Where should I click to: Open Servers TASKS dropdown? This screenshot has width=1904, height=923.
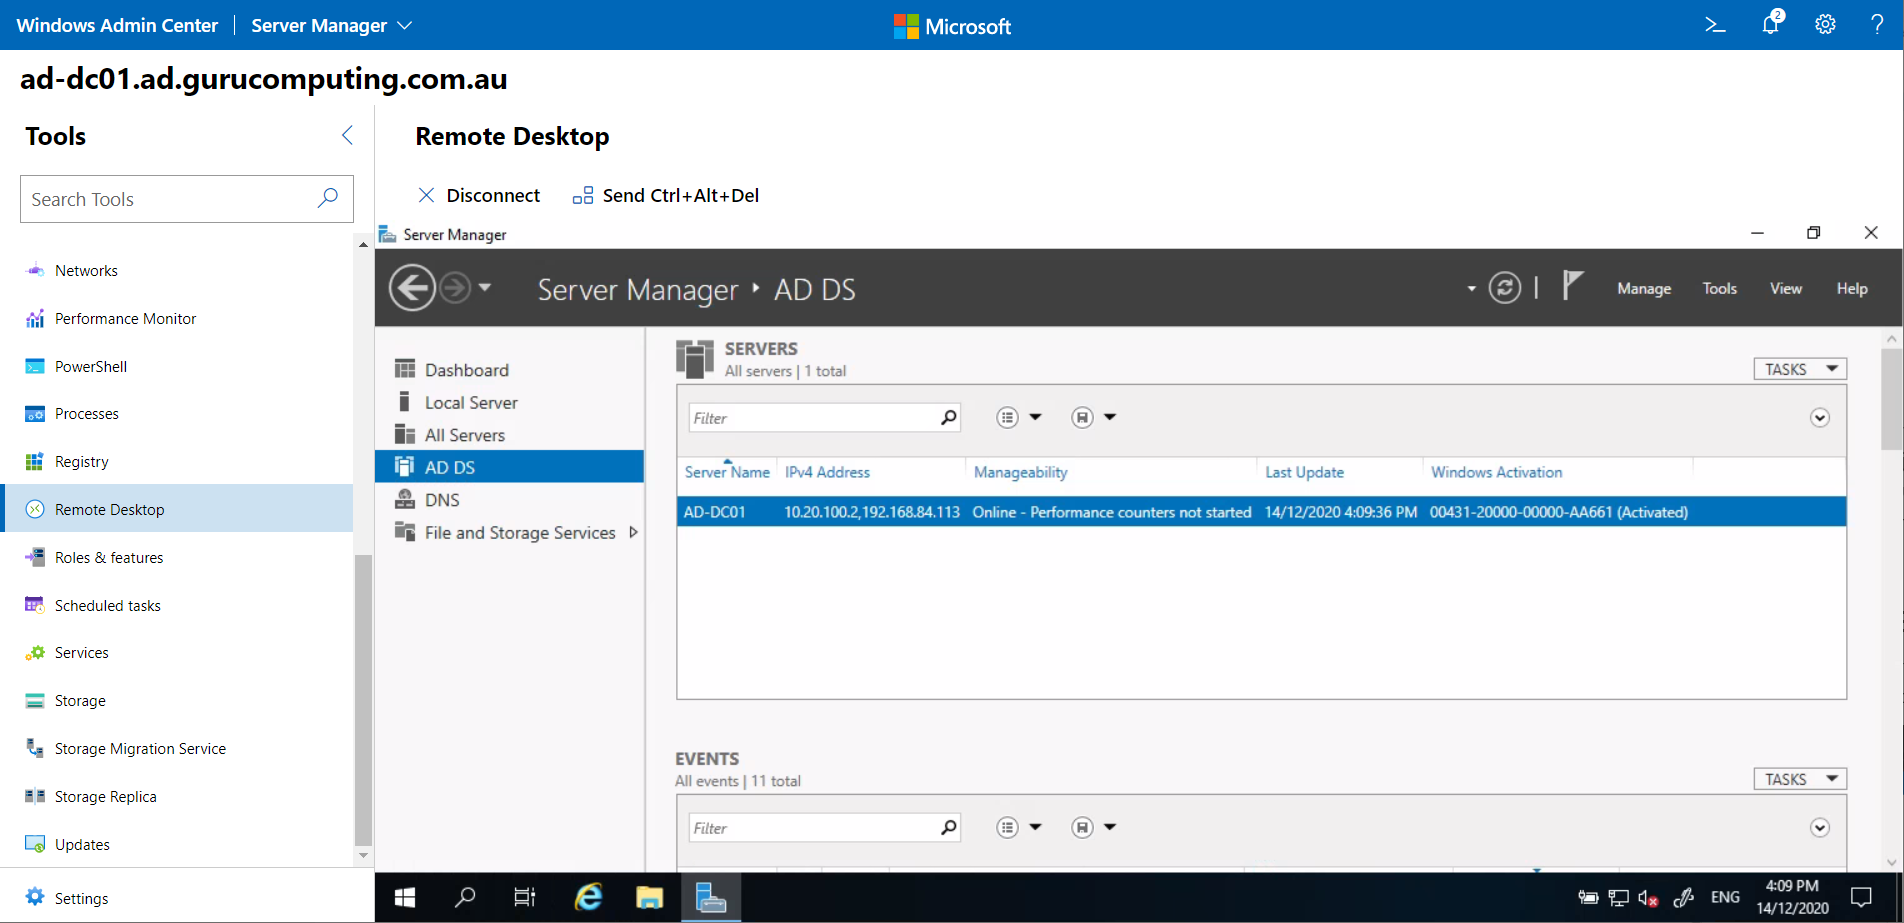[1800, 369]
